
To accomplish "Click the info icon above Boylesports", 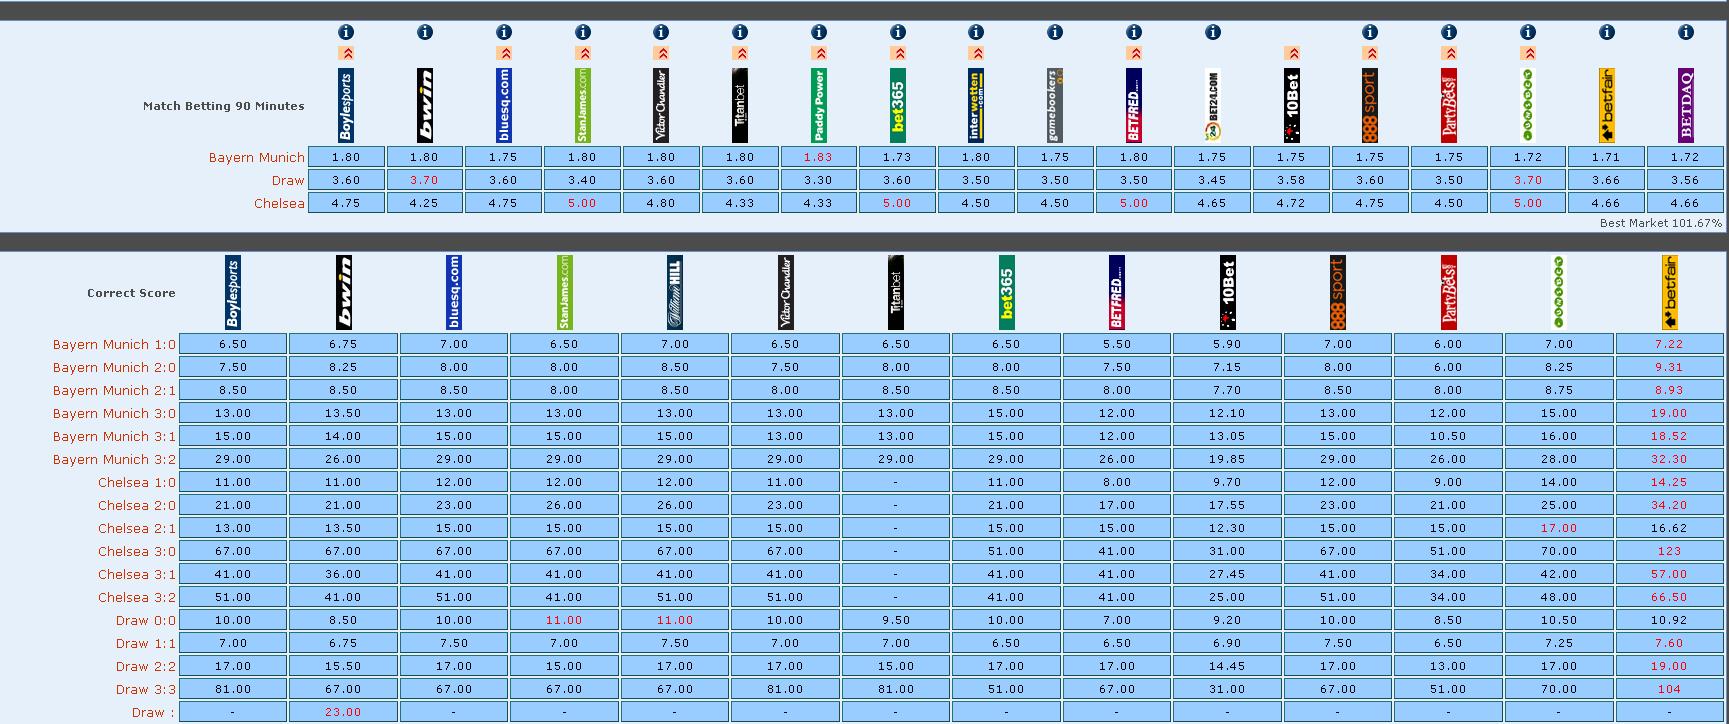I will [346, 32].
